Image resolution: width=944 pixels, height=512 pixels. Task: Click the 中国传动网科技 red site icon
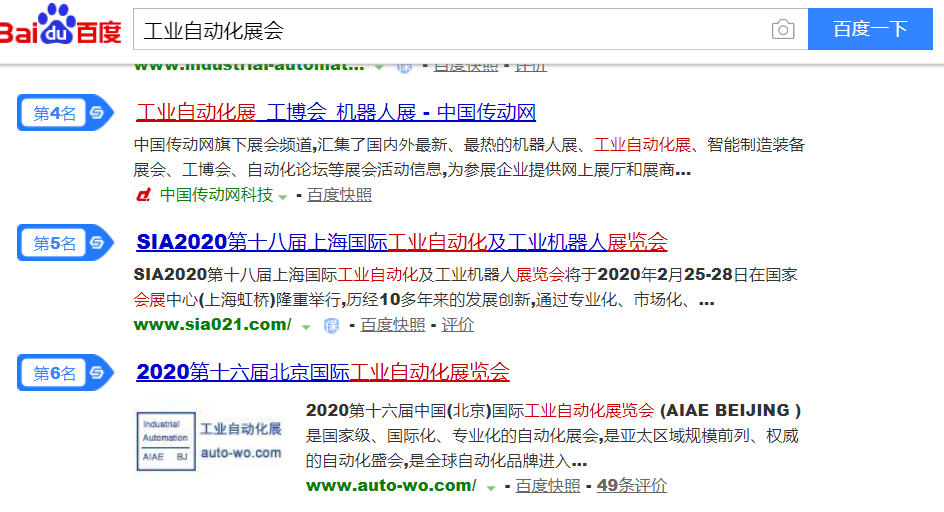pos(143,195)
